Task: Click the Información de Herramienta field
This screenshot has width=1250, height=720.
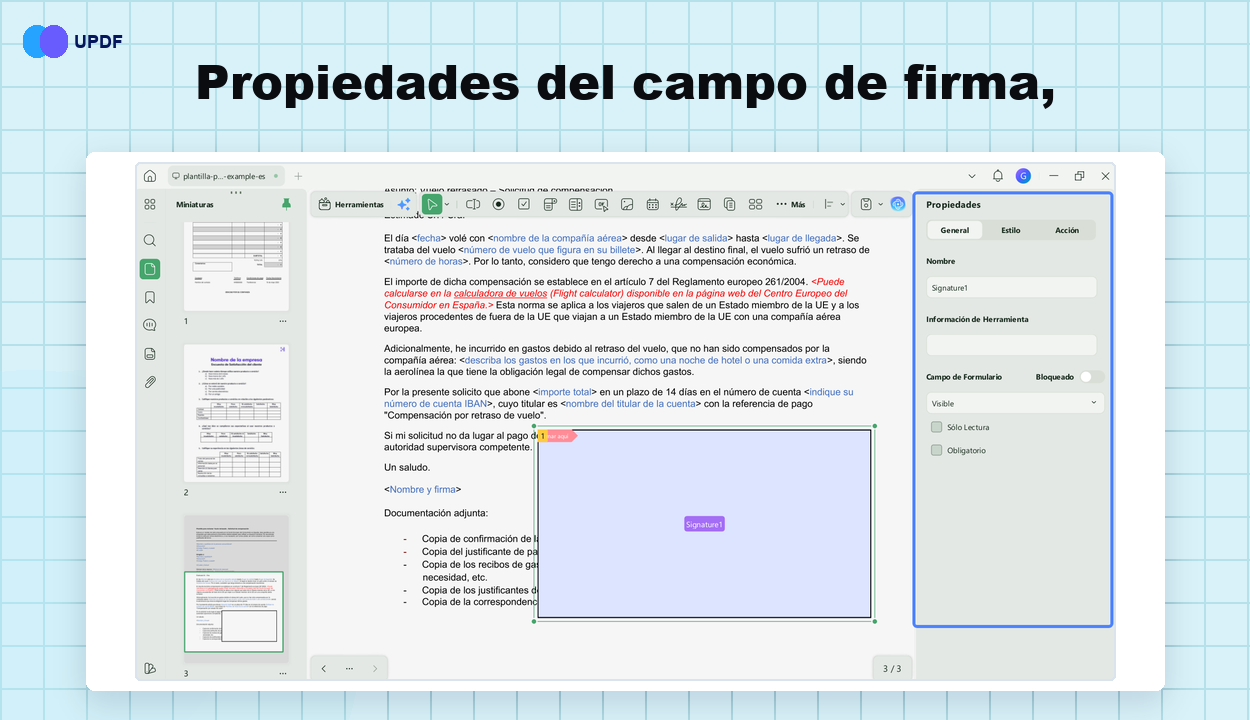Action: coord(1011,345)
